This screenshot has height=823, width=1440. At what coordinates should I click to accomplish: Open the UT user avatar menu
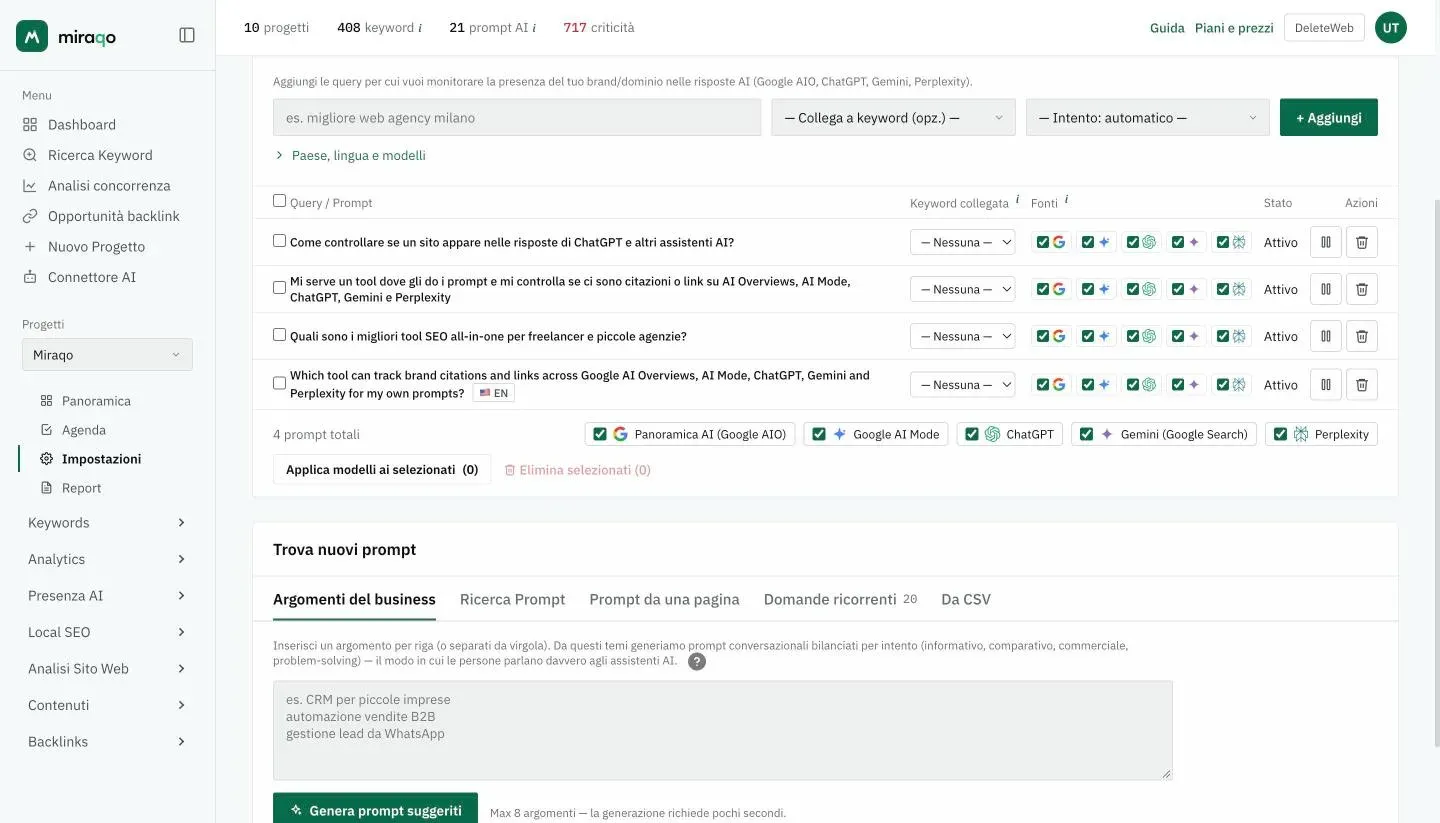click(1391, 28)
